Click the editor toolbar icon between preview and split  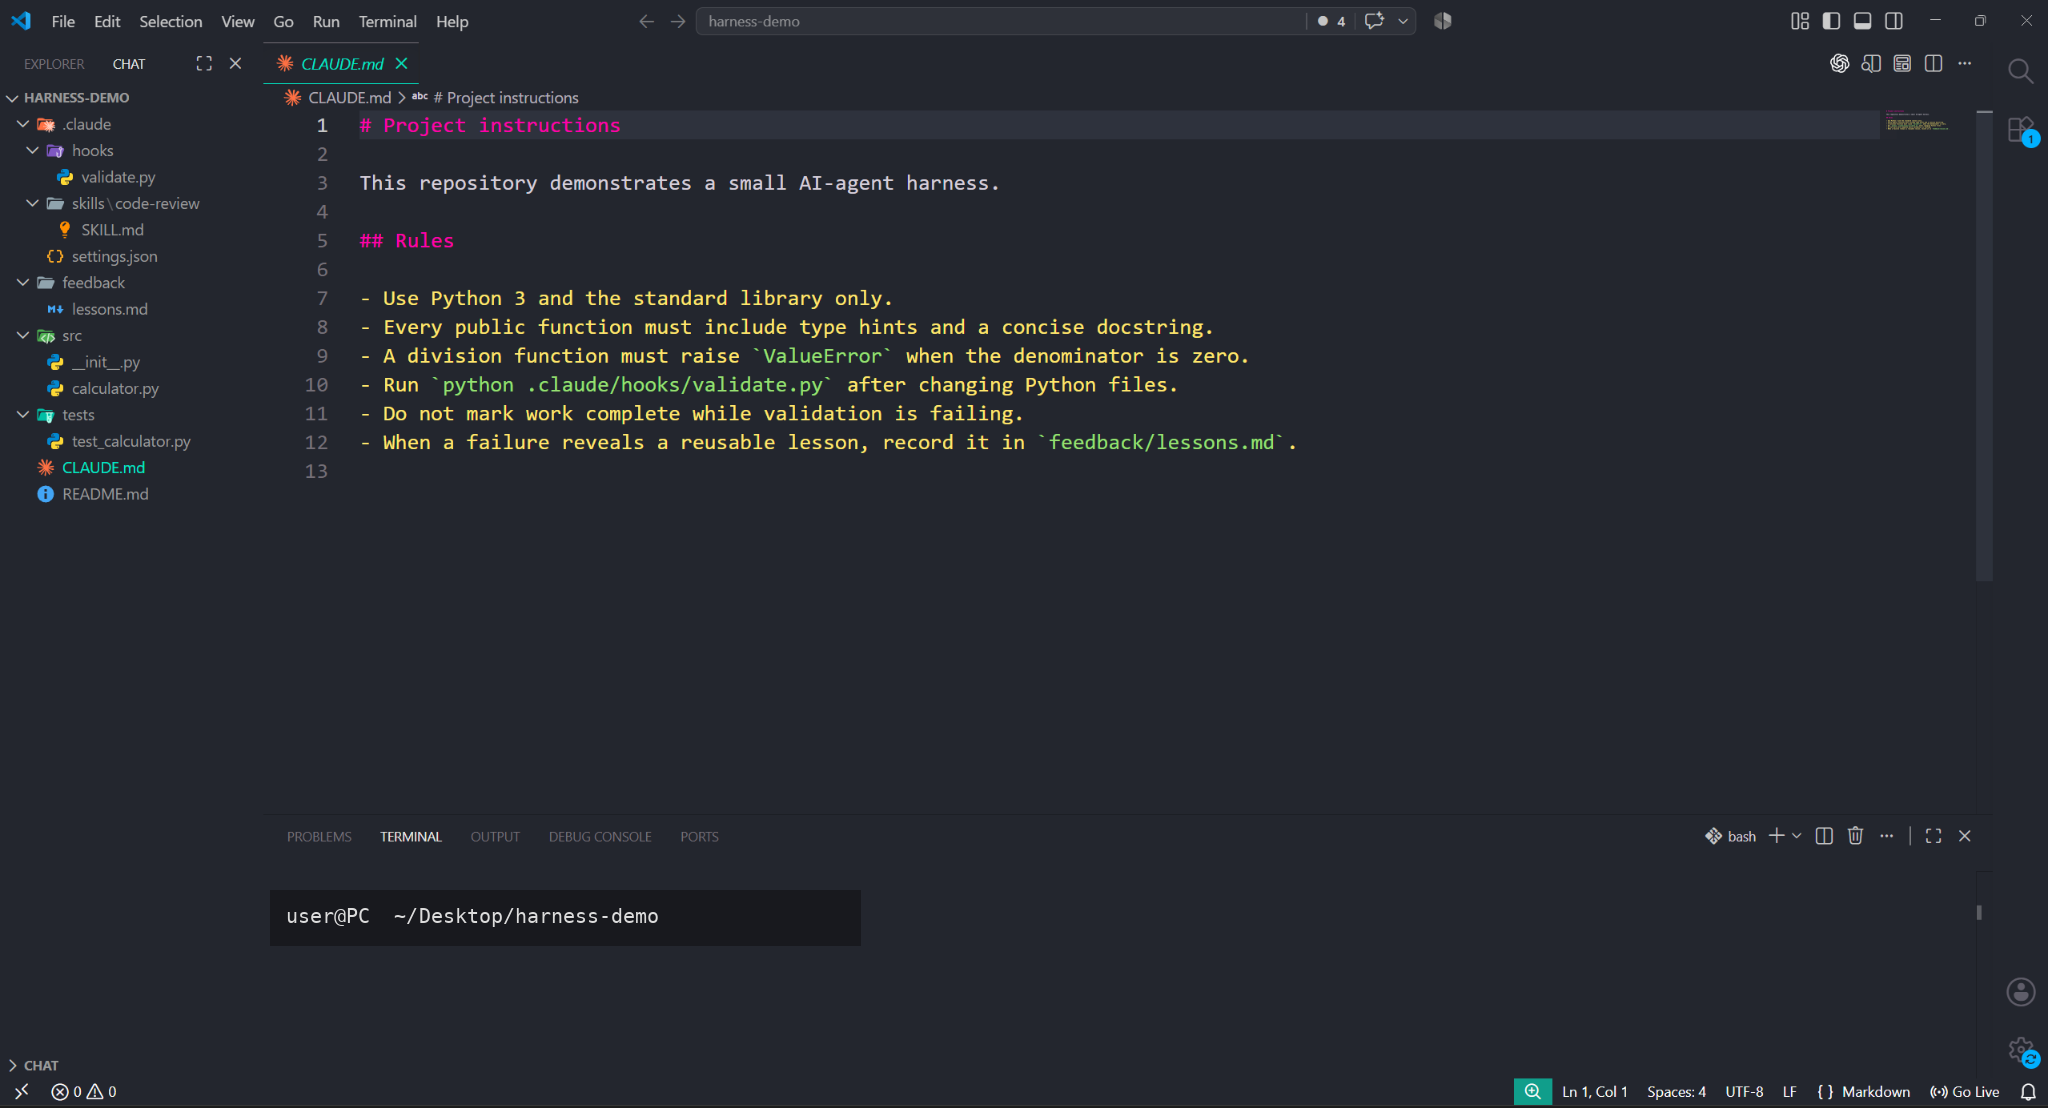pyautogui.click(x=1902, y=64)
